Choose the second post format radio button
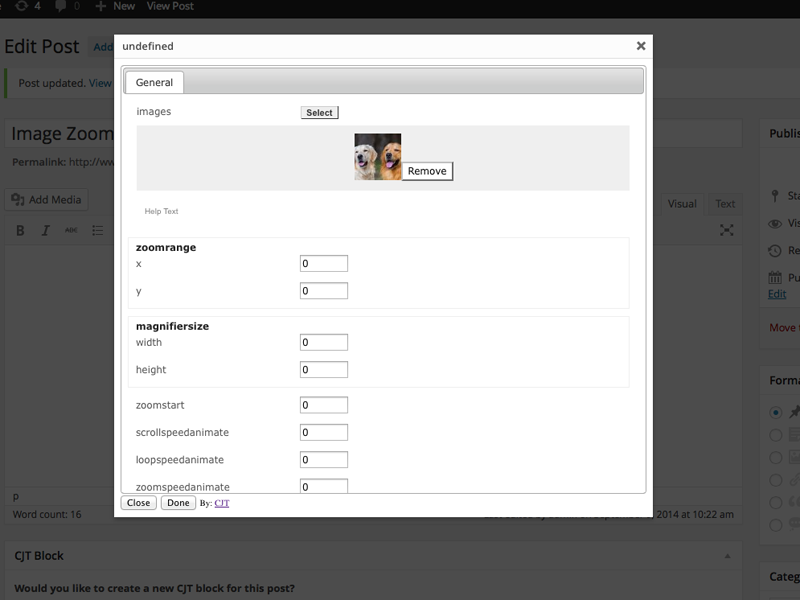 coord(776,435)
